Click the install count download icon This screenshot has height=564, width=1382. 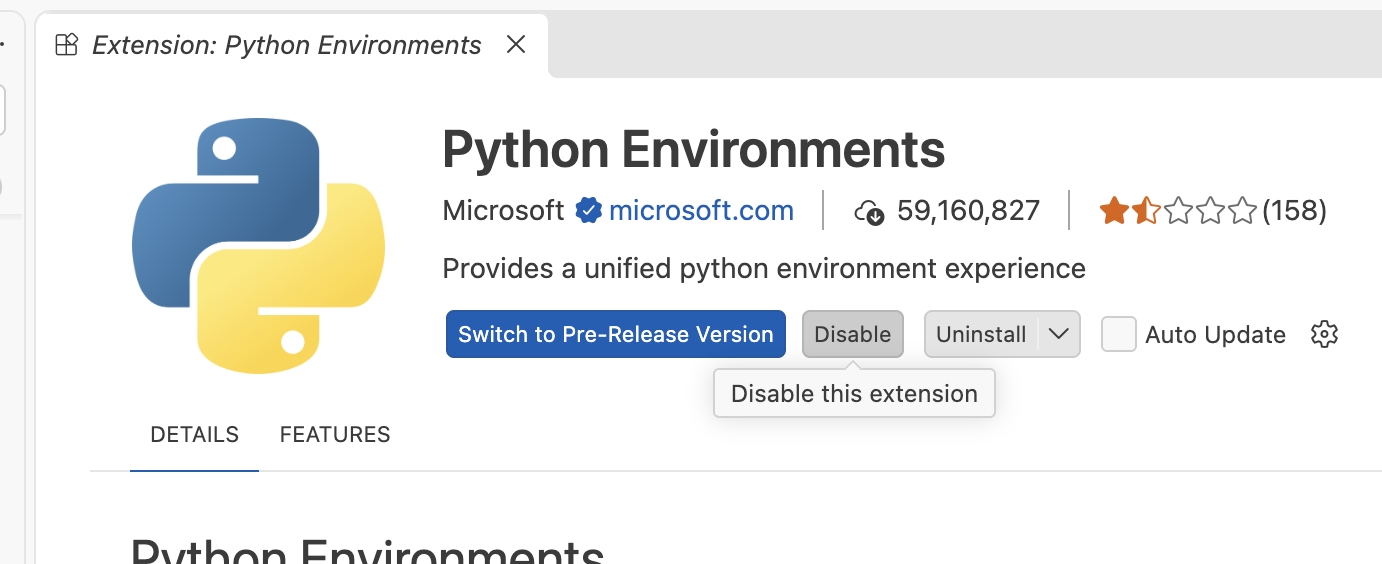tap(869, 211)
